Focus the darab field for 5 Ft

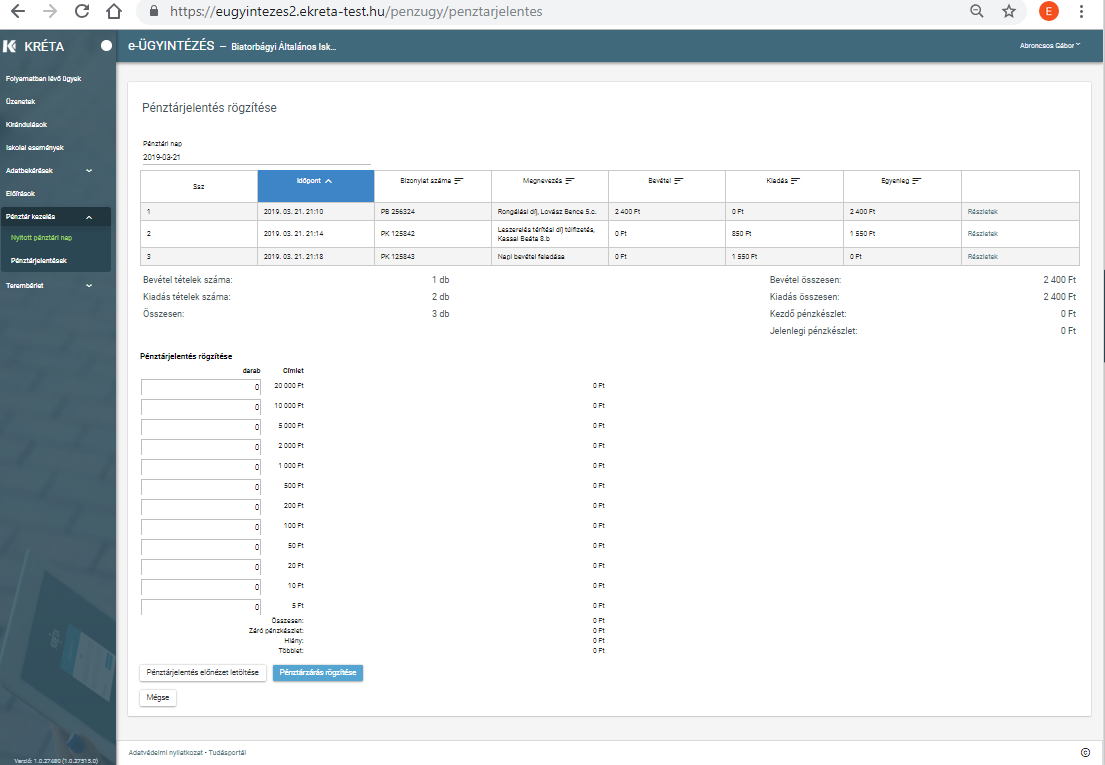201,607
